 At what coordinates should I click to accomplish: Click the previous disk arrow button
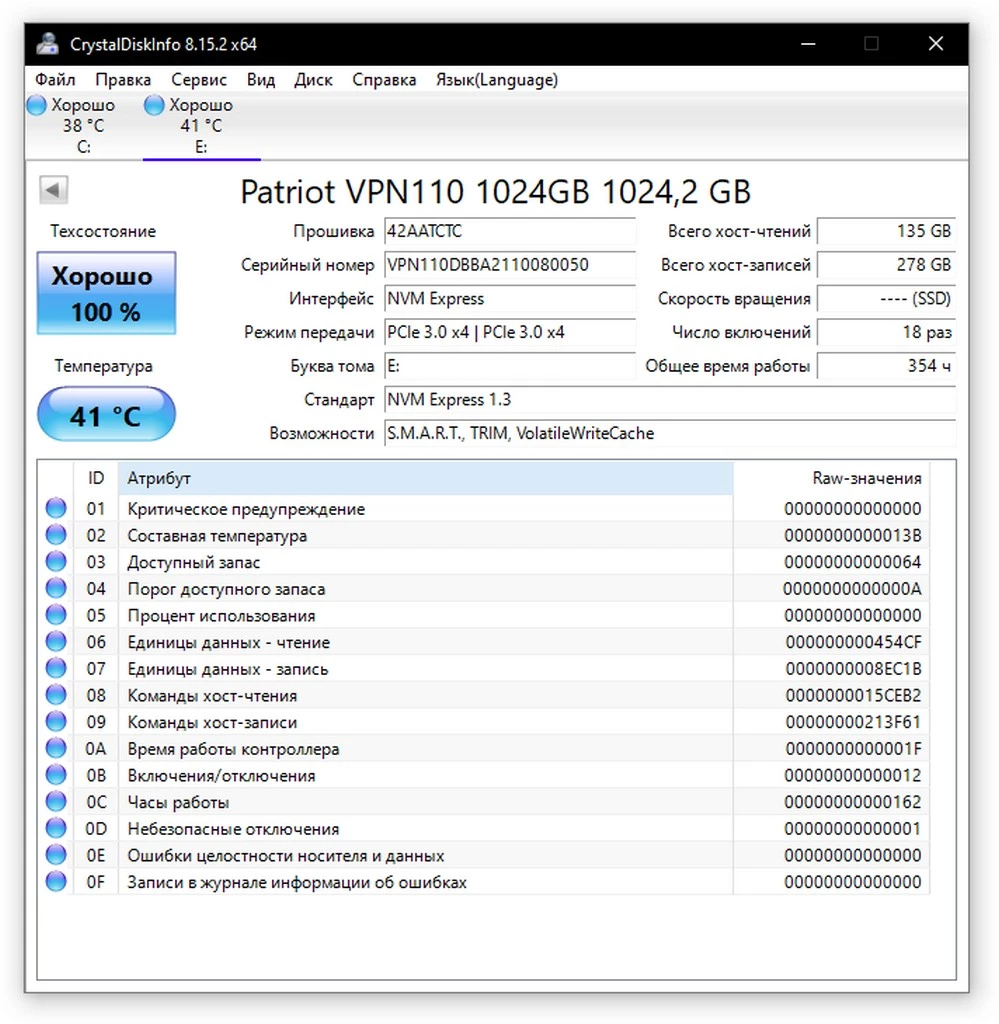(54, 190)
